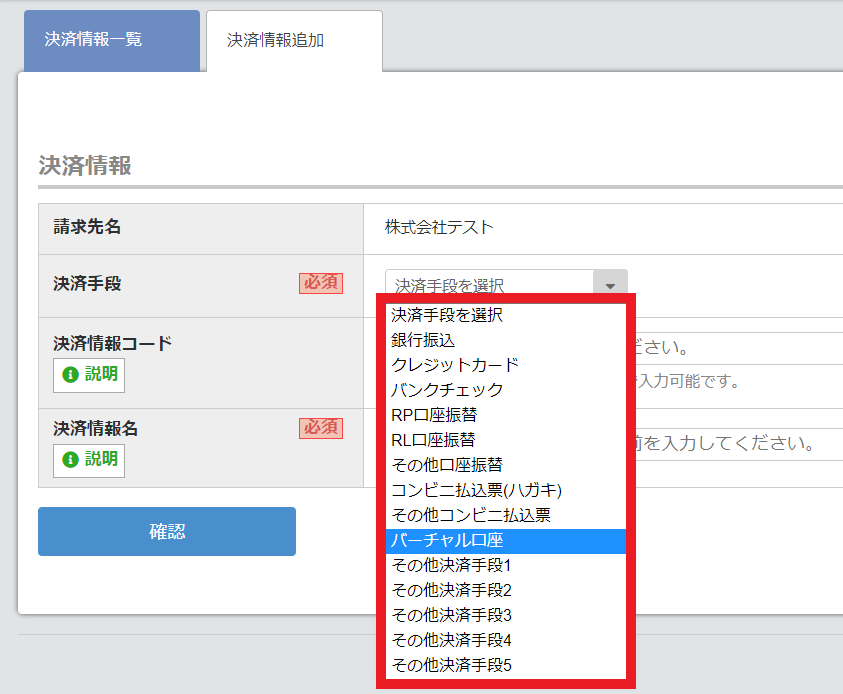Choose highlighted バーチャル口座 option

click(x=454, y=541)
